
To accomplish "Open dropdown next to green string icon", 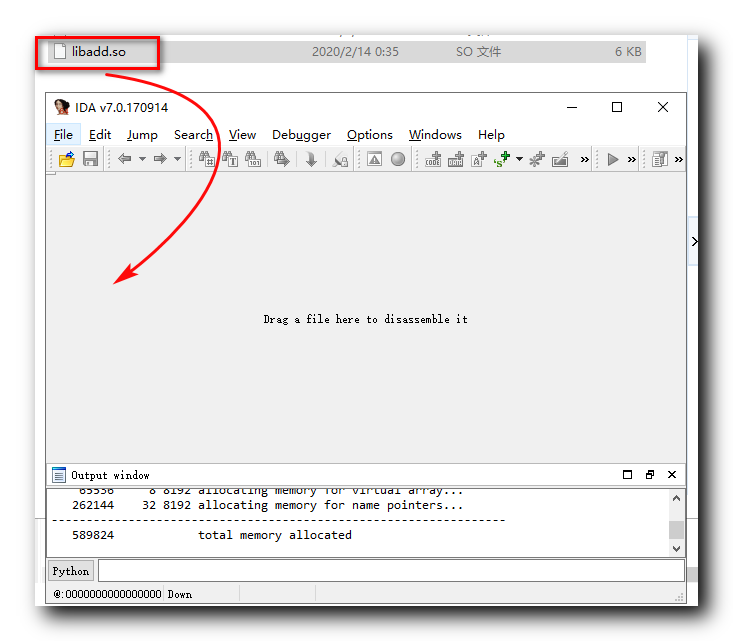I will tap(519, 159).
